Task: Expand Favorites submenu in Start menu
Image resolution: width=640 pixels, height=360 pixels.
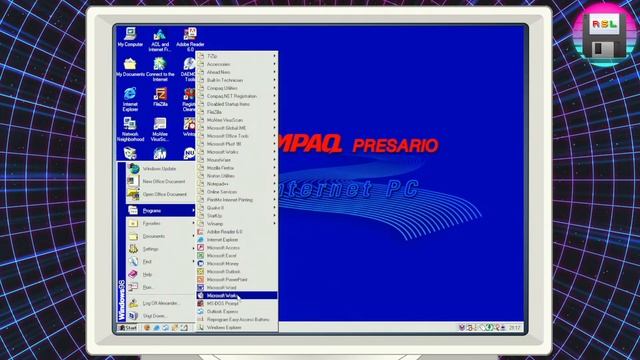Action: 160,223
